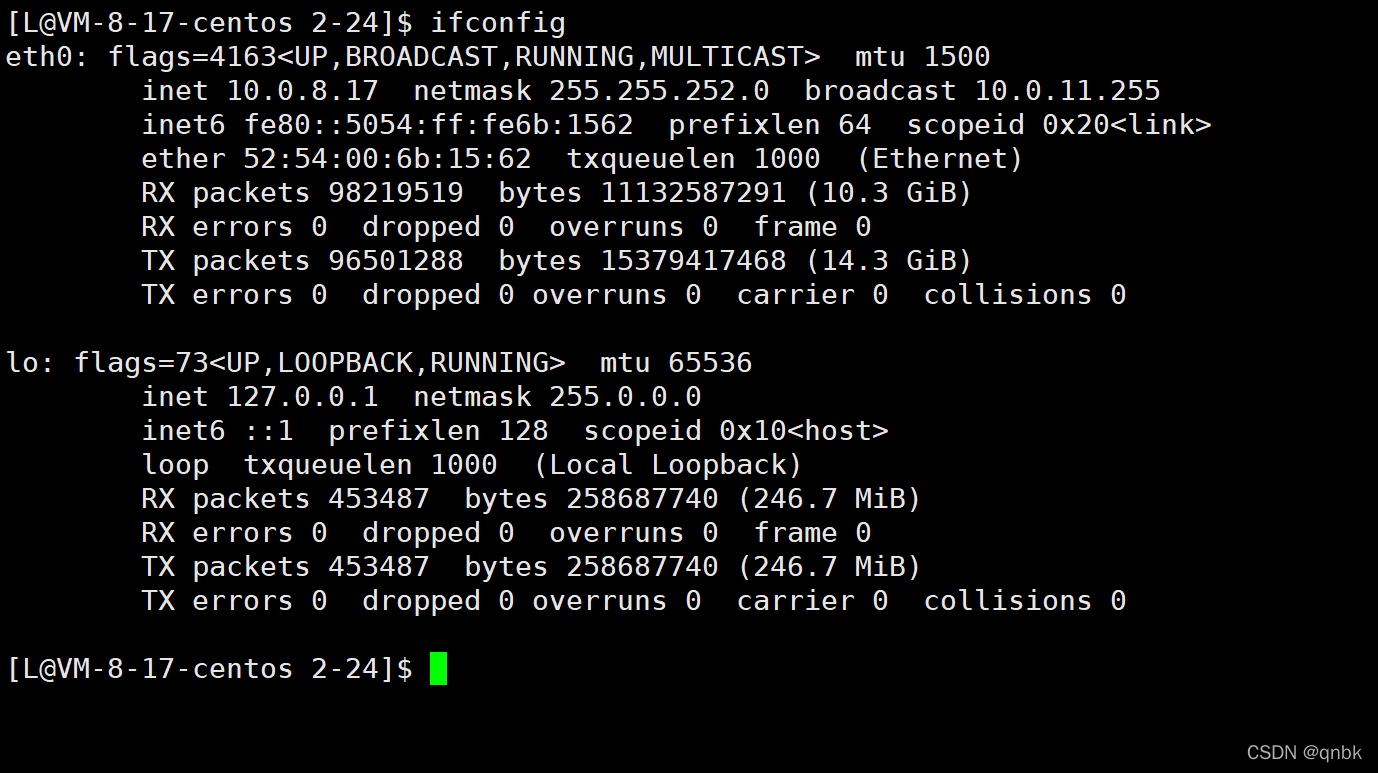Viewport: 1378px width, 773px height.
Task: Click TX packets count 96501288
Action: pos(395,261)
